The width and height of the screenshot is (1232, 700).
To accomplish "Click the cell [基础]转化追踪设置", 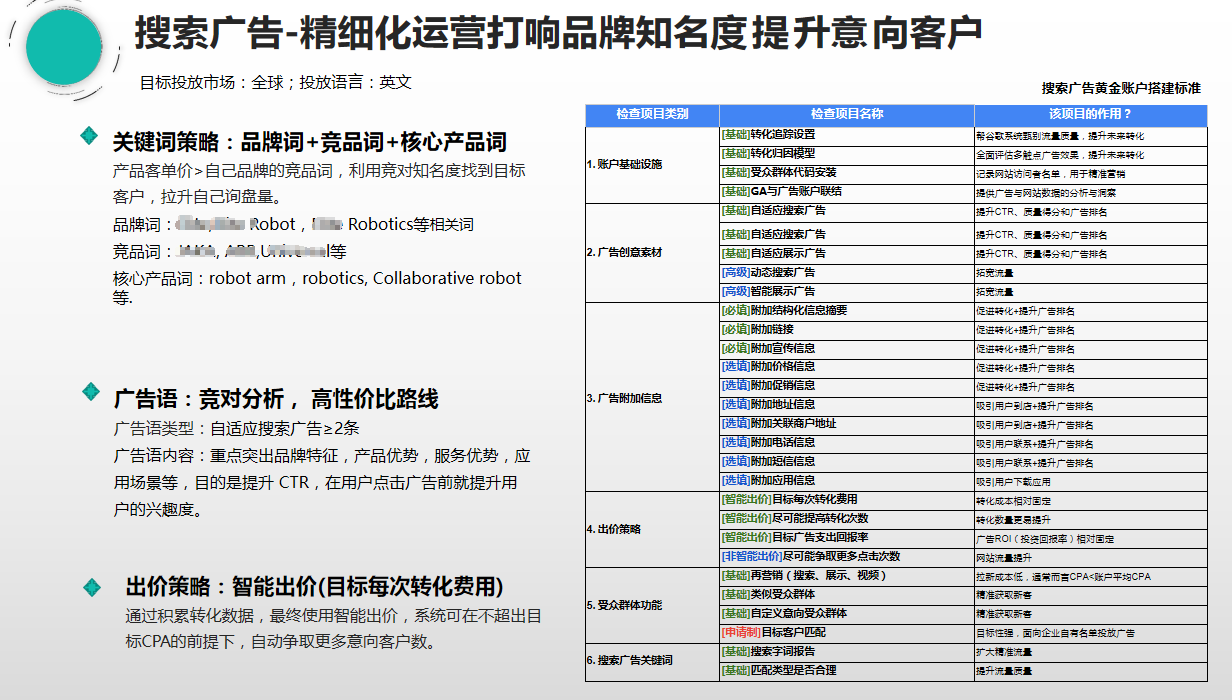I will click(x=847, y=135).
